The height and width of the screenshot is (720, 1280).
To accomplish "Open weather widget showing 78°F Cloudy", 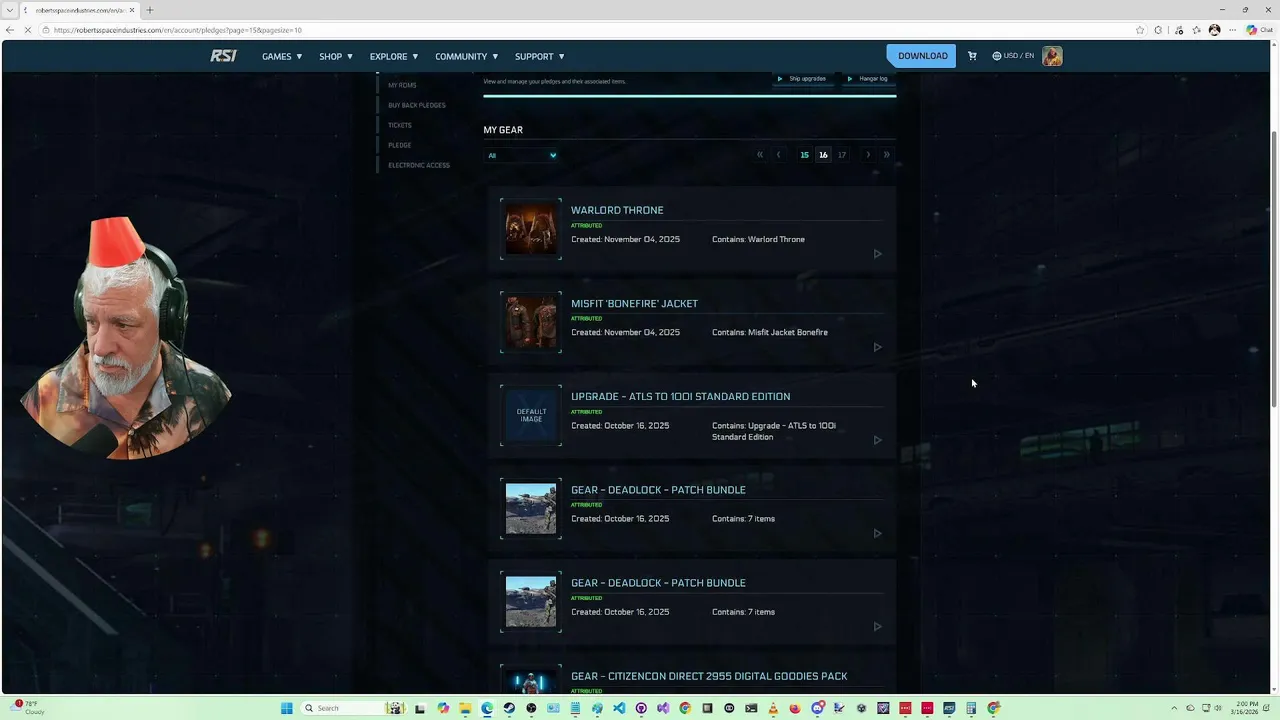I will pos(28,708).
